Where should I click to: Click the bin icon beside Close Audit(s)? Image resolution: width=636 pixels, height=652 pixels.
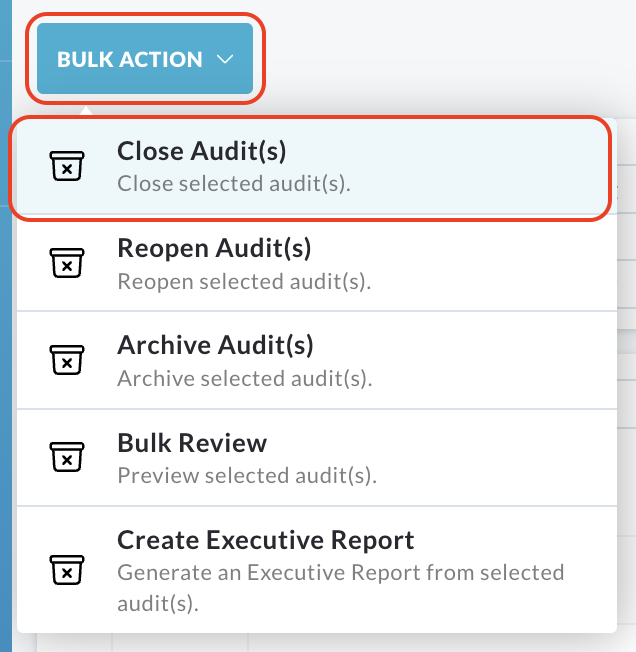tap(67, 166)
